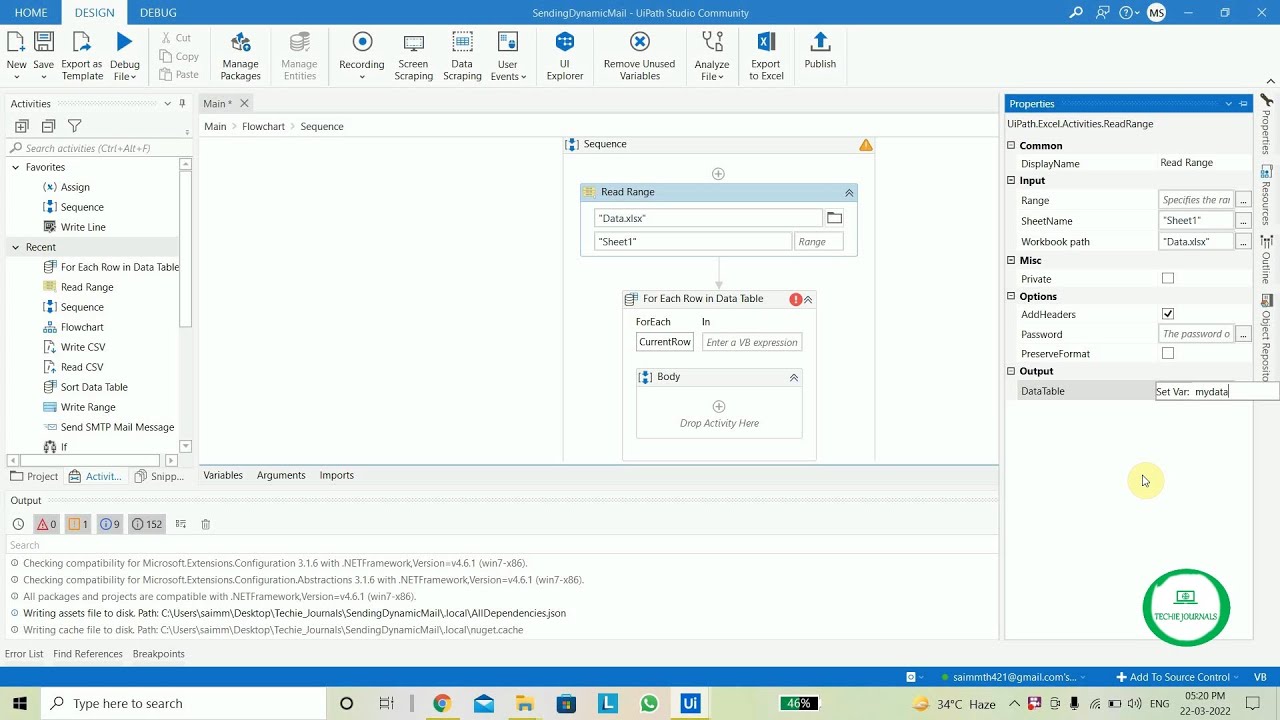The width and height of the screenshot is (1280, 720).
Task: Toggle warning messages filter in Output
Action: [x=77, y=524]
